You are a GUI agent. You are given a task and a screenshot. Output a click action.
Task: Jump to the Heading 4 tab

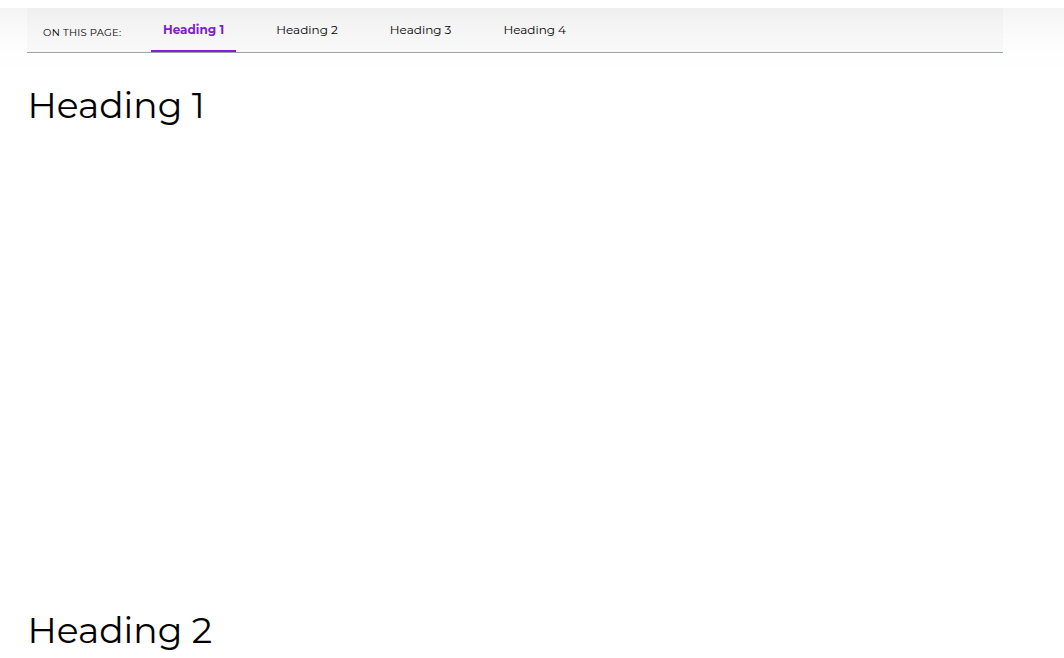click(534, 30)
